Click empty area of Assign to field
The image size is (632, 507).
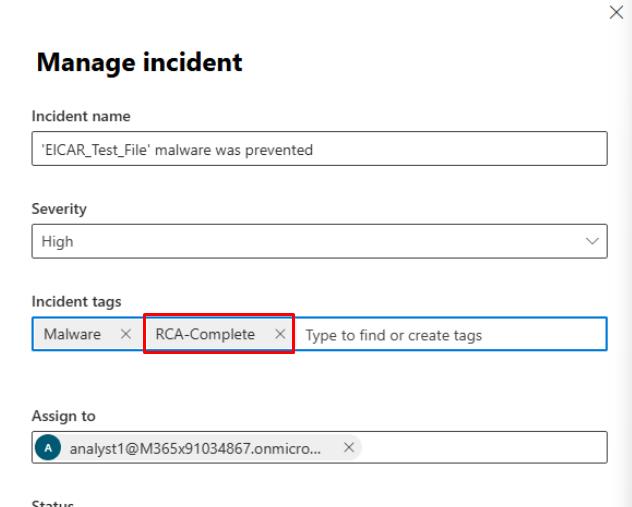pos(480,448)
